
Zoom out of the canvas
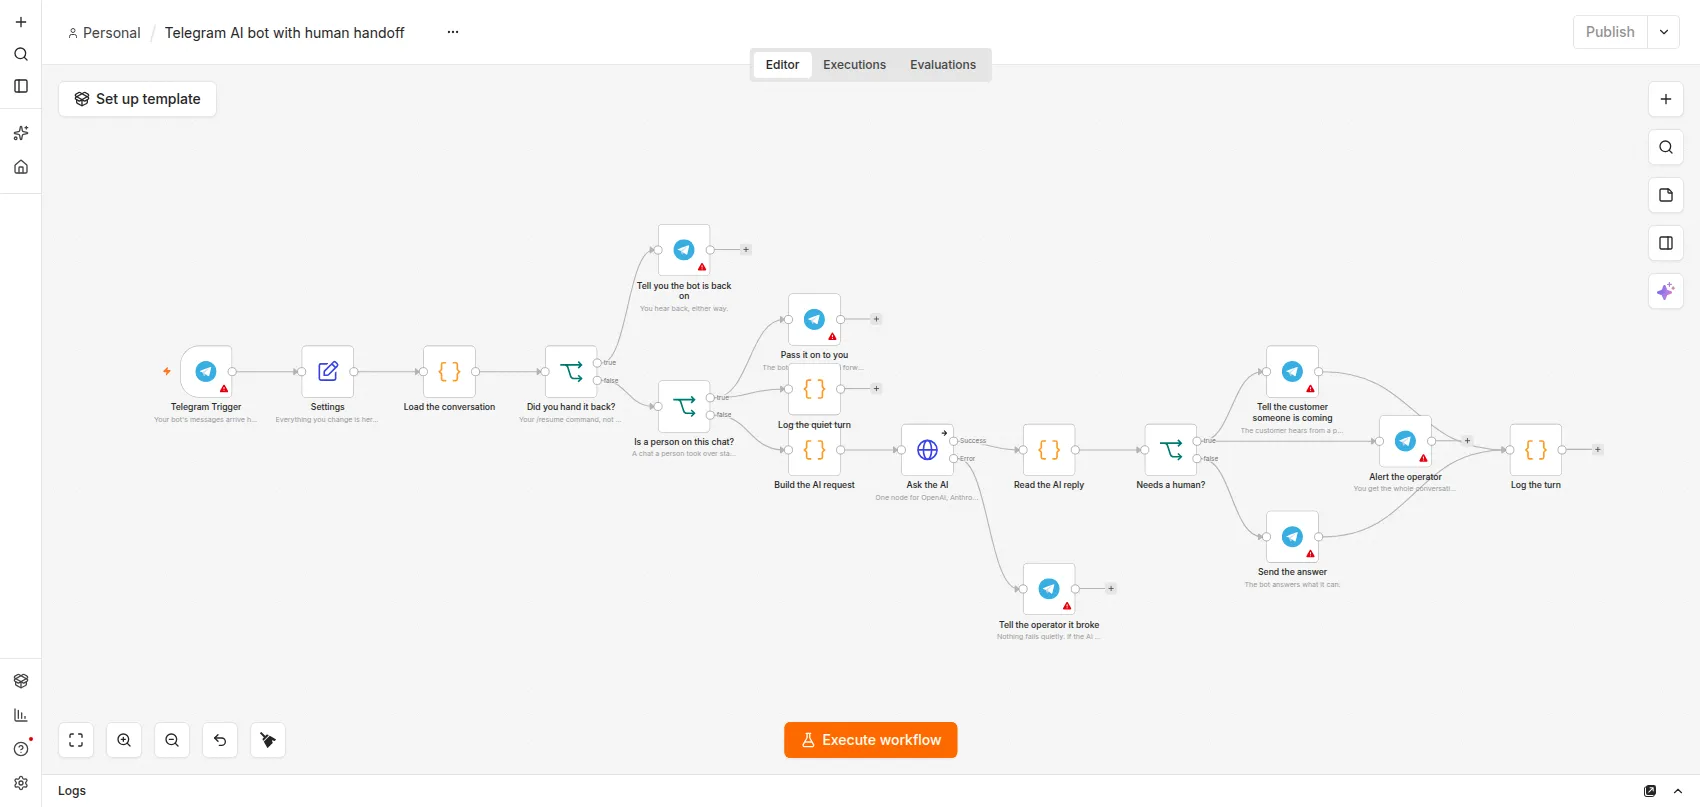point(172,740)
